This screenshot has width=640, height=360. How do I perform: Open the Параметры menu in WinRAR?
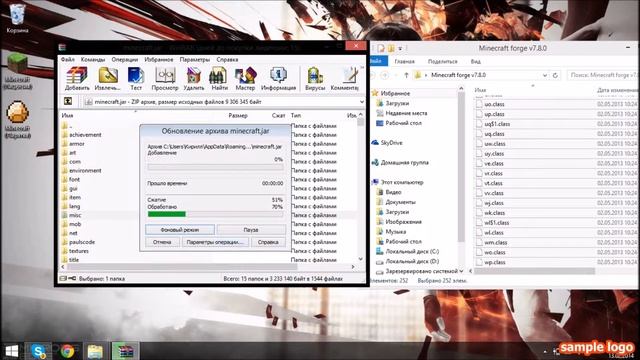(195, 60)
